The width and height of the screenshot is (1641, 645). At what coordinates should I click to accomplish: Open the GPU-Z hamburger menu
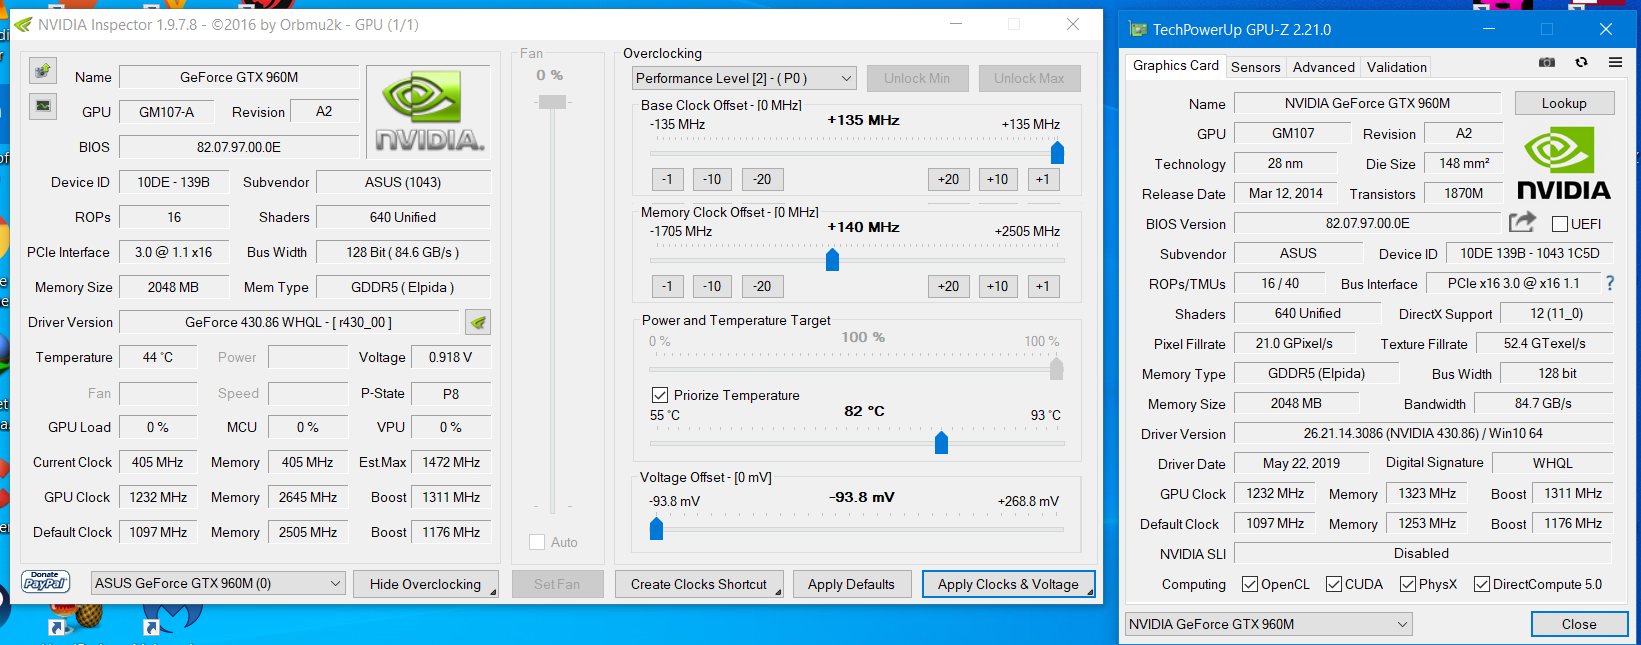1615,62
